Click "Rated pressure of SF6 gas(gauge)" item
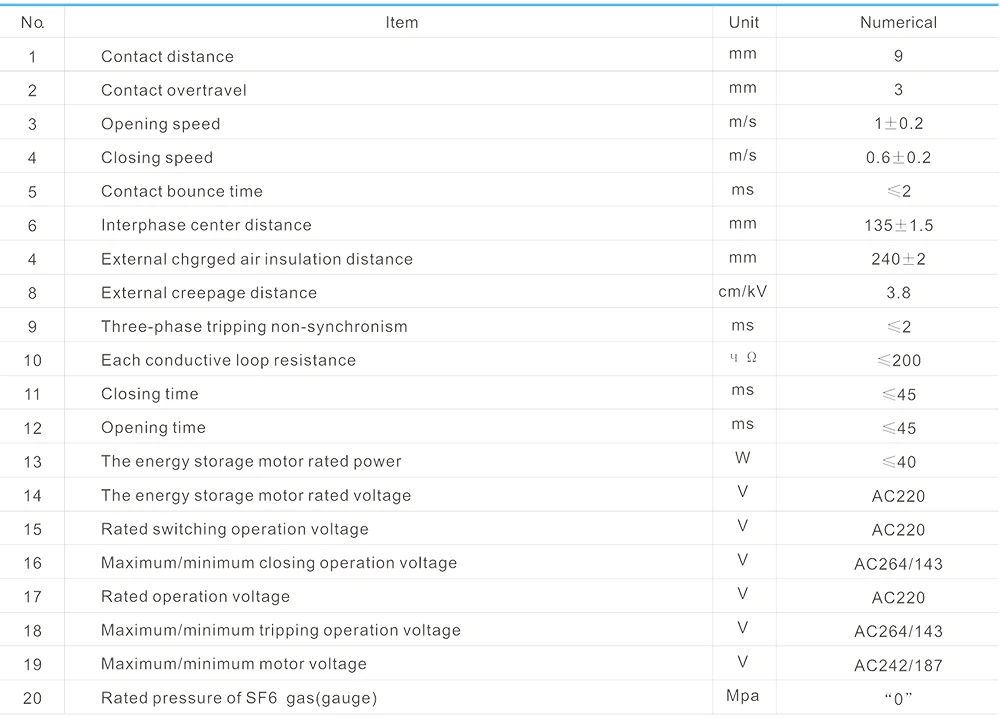 pyautogui.click(x=238, y=698)
